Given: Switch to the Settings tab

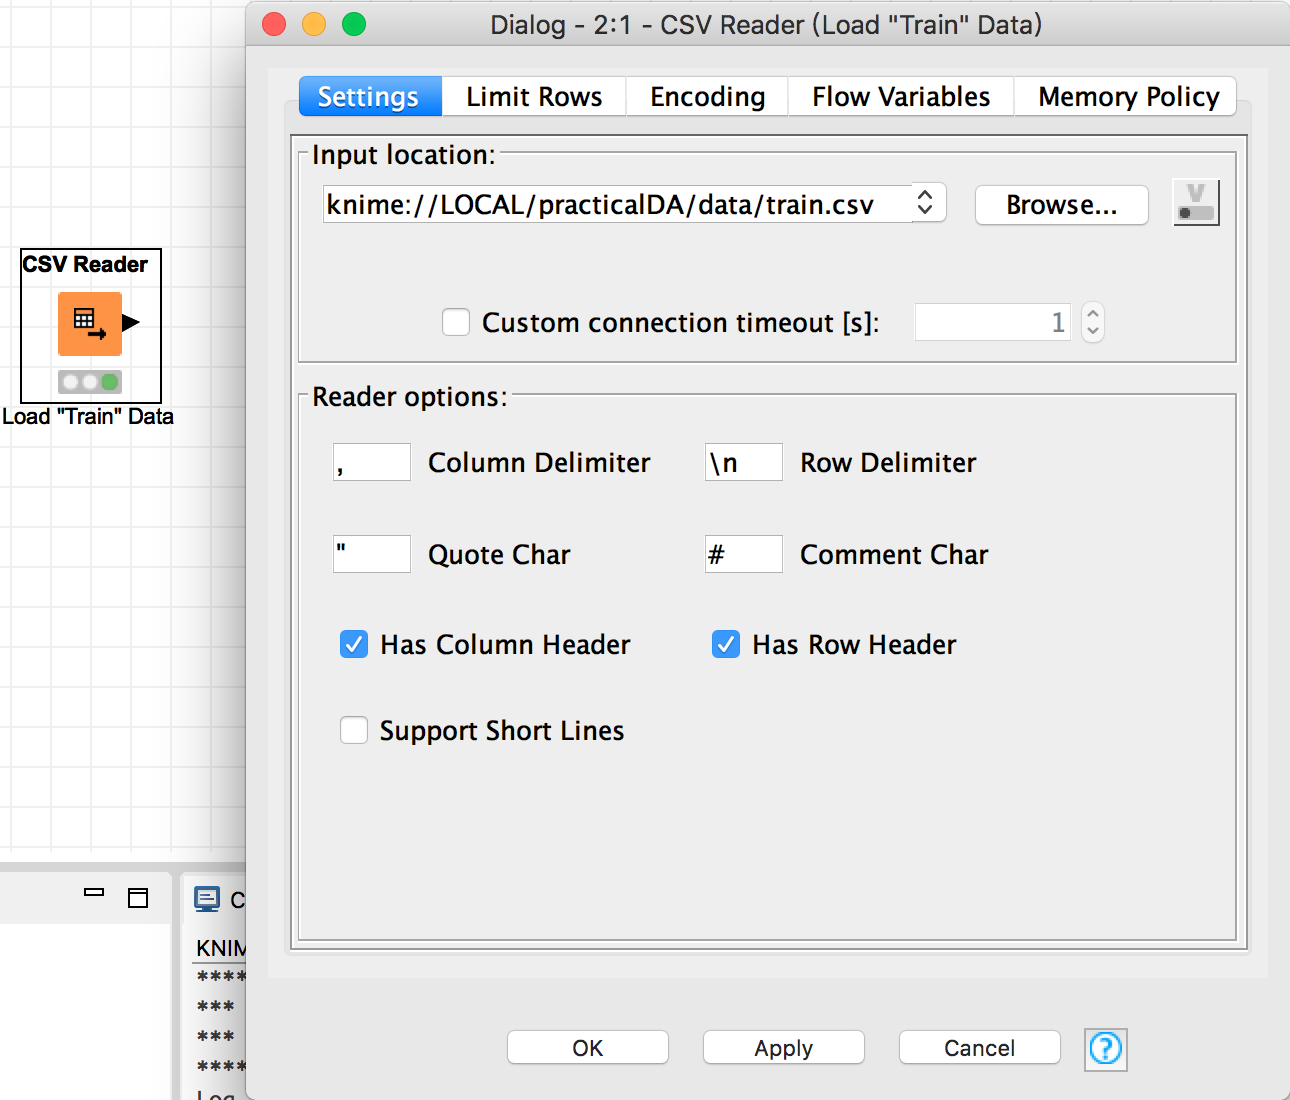Looking at the screenshot, I should coord(369,97).
